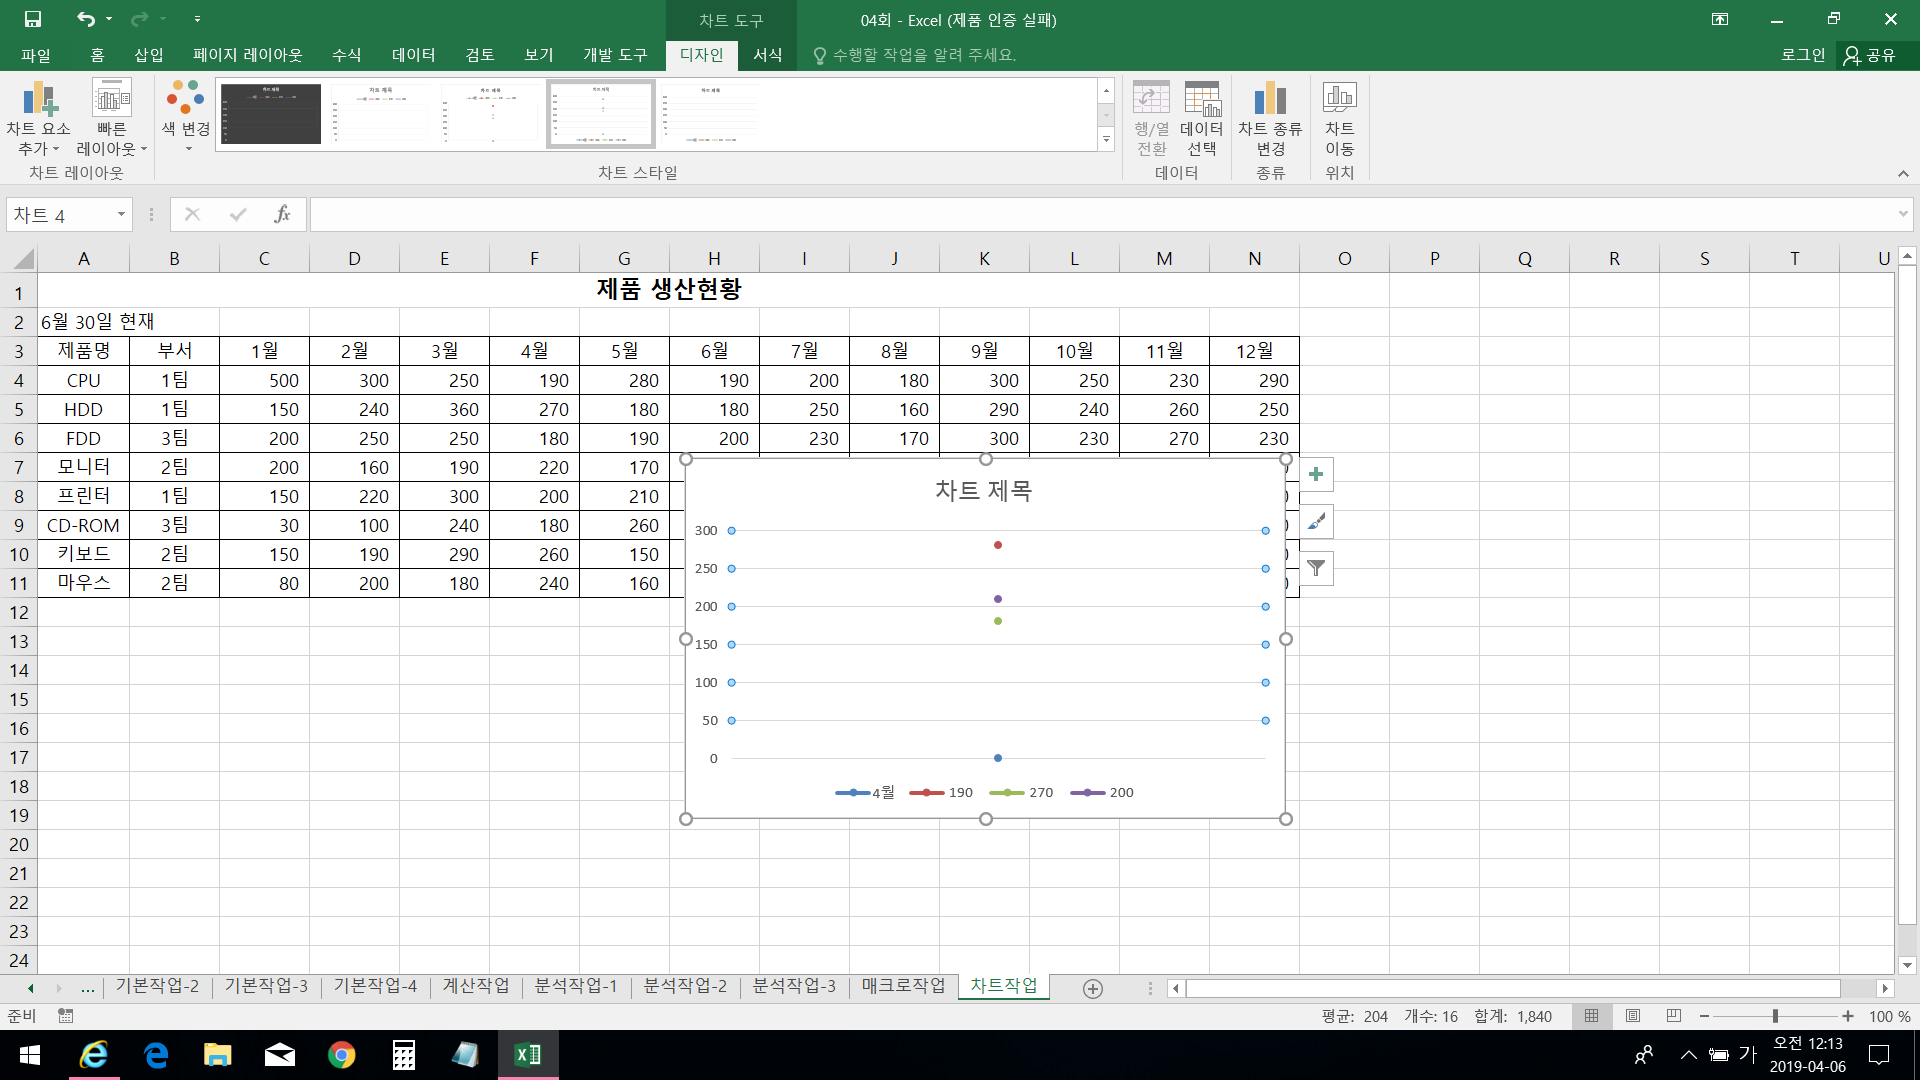Select Normal view button in status bar
Viewport: 1920px width, 1080px height.
point(1591,1016)
